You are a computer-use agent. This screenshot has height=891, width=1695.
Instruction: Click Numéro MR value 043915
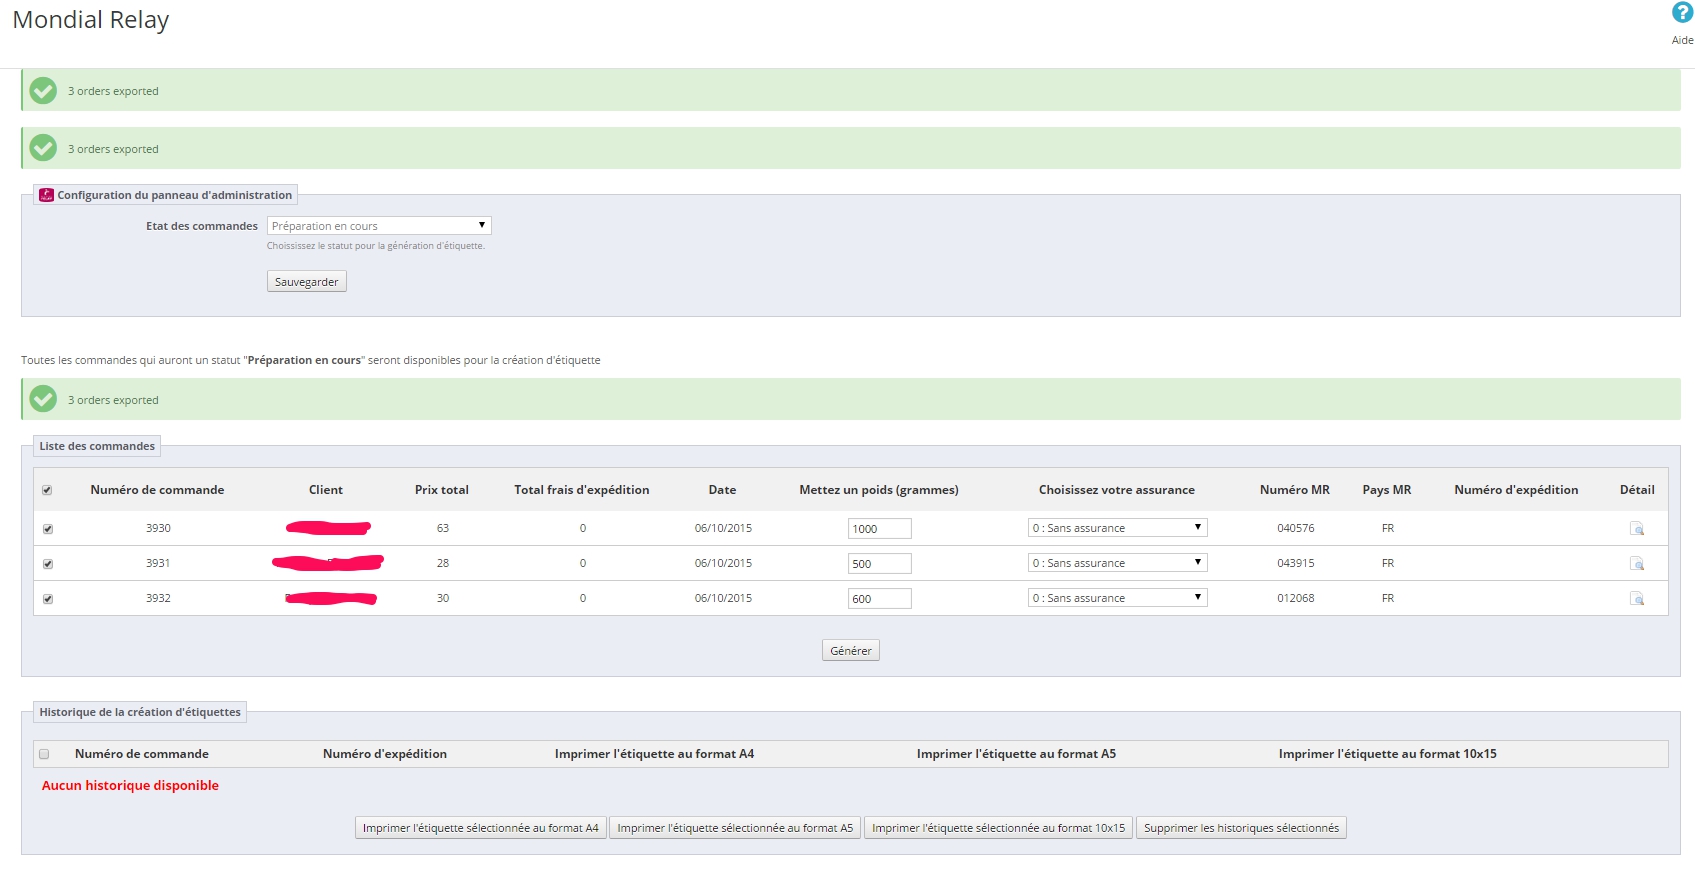pyautogui.click(x=1296, y=563)
